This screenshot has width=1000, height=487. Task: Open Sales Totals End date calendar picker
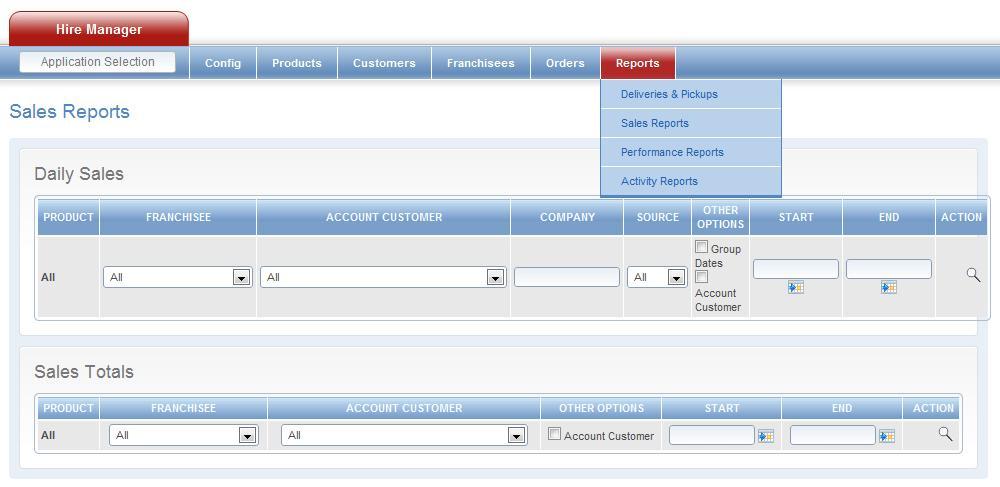[886, 436]
